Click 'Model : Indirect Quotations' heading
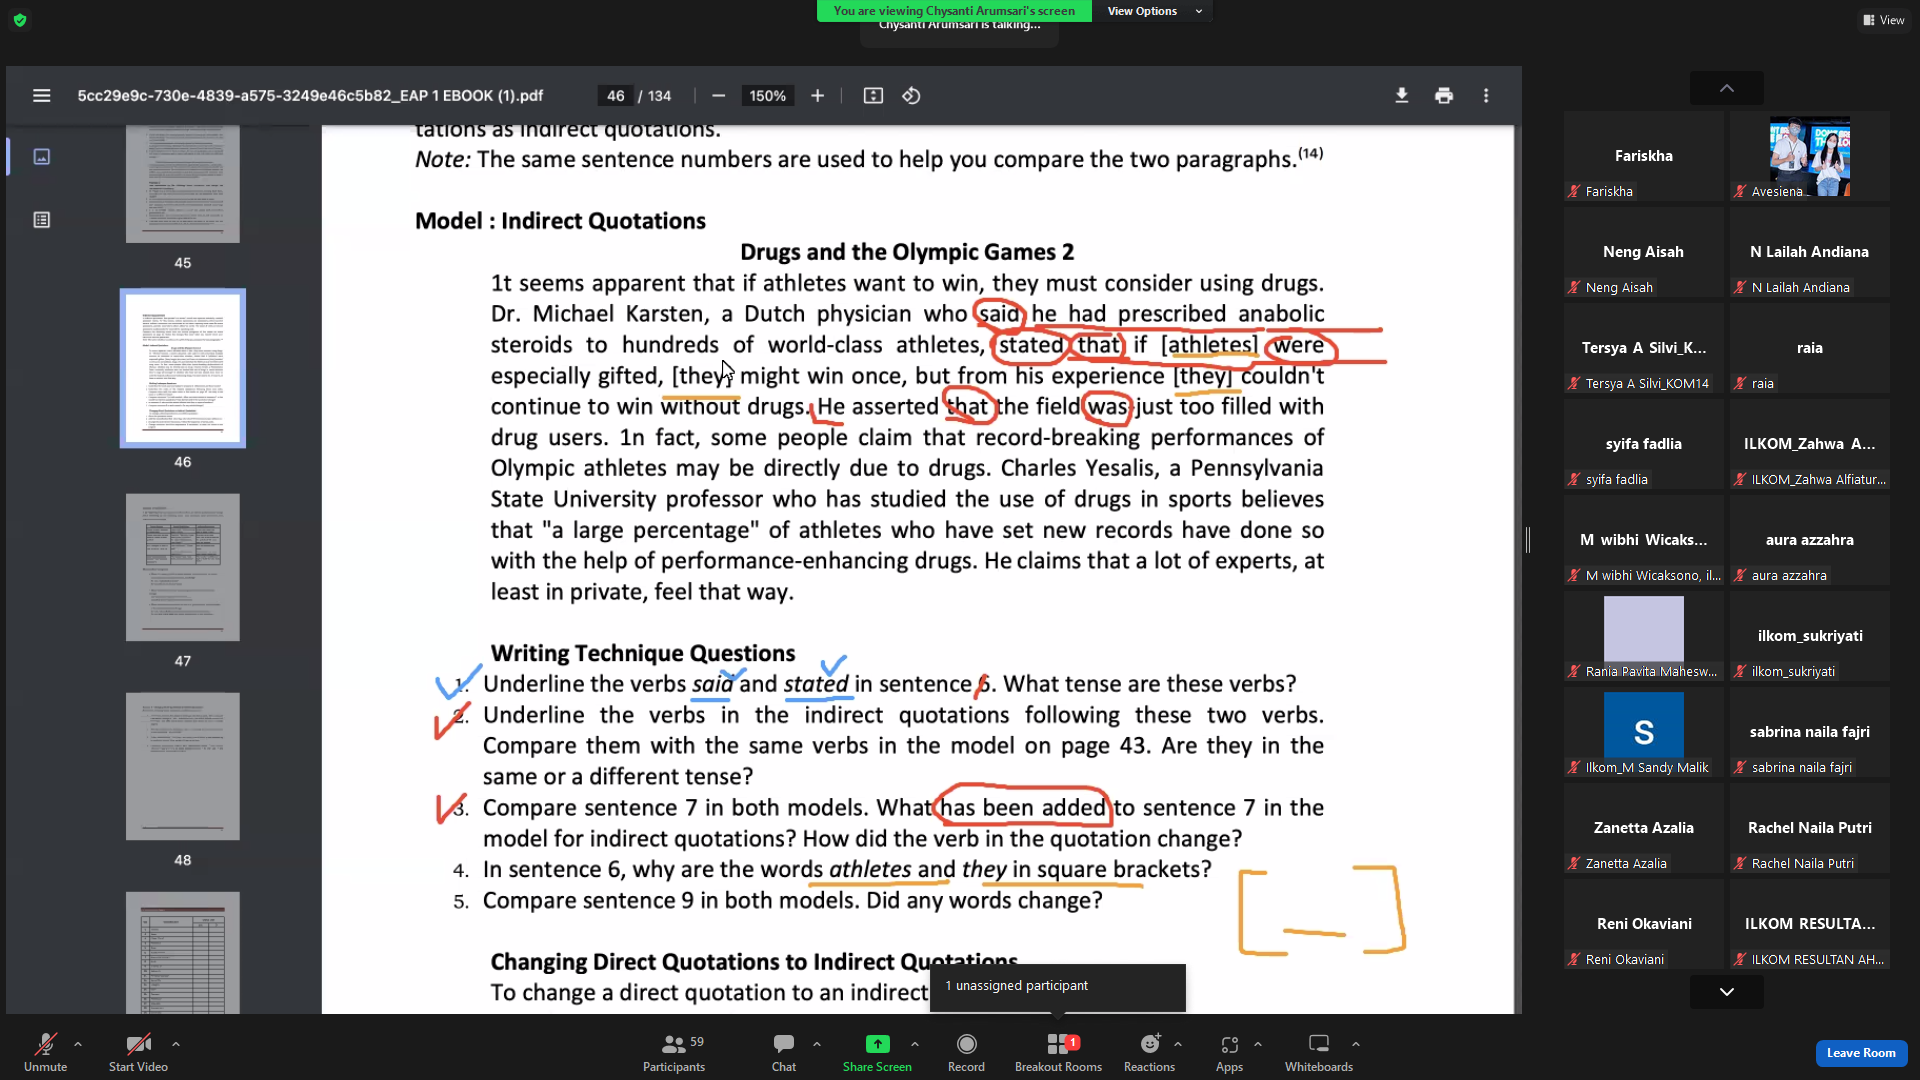 (560, 221)
